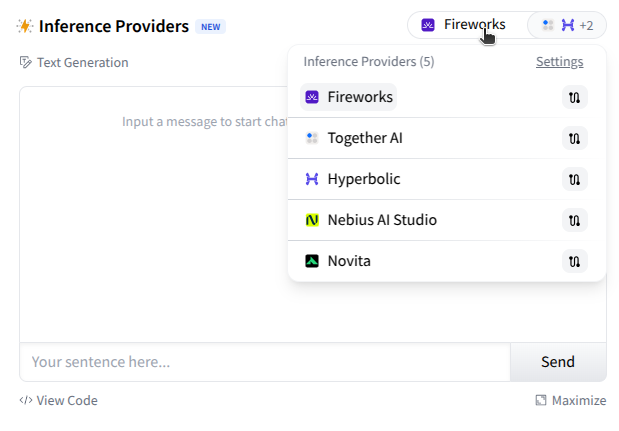Click the Together AI logo icon
This screenshot has height=431, width=619.
(312, 138)
